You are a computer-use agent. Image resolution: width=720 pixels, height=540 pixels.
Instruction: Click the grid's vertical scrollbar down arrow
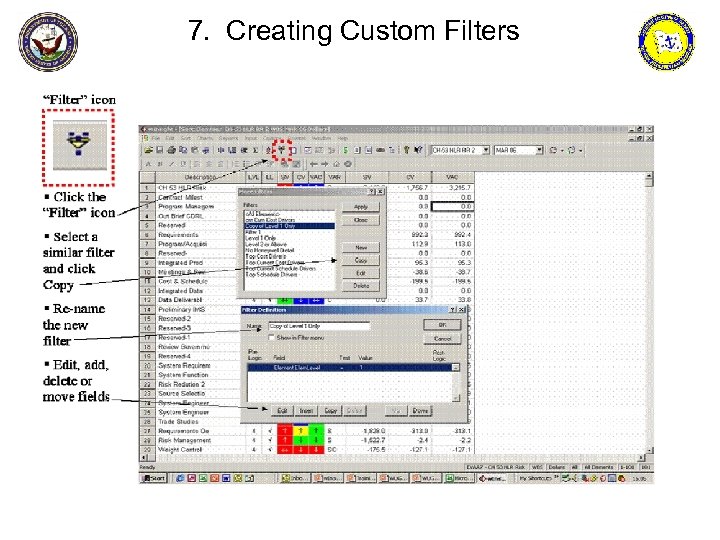(x=649, y=450)
